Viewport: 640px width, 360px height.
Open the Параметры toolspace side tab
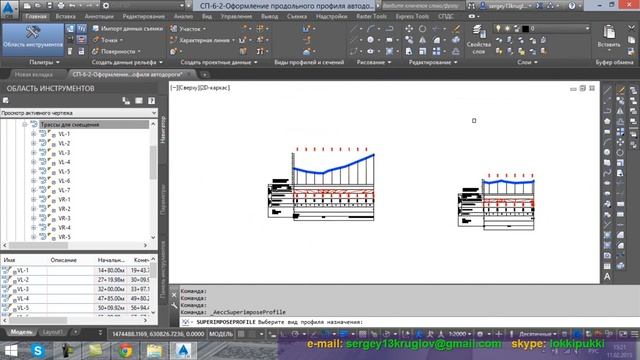point(163,199)
